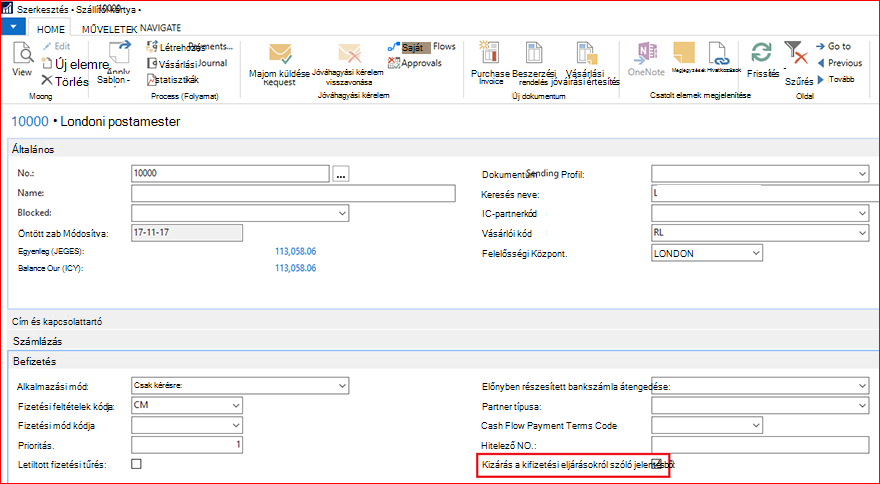The height and width of the screenshot is (484, 880).
Task: Open Dokumentum Sending Profil dropdown
Action: (x=863, y=174)
